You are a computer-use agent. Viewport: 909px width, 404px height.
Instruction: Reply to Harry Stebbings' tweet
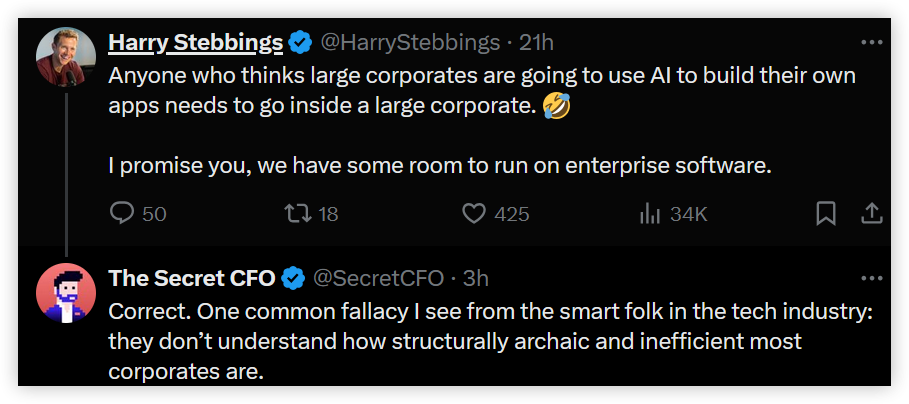coord(123,213)
